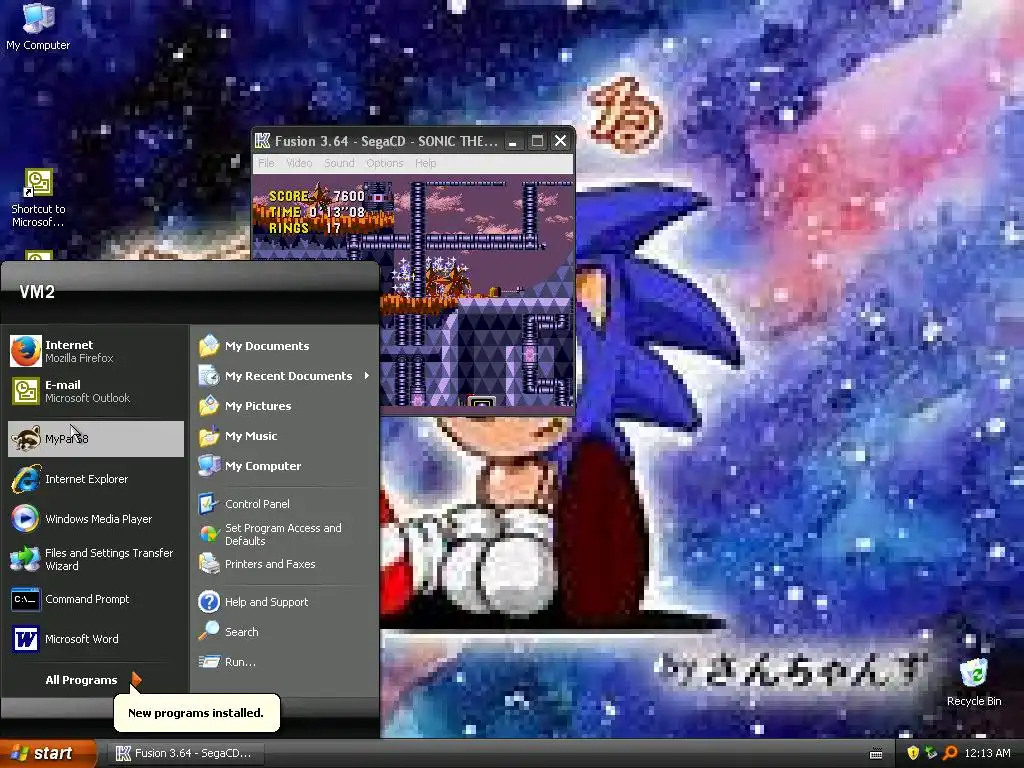
Task: Close the Fusion emulator window
Action: pyautogui.click(x=560, y=141)
